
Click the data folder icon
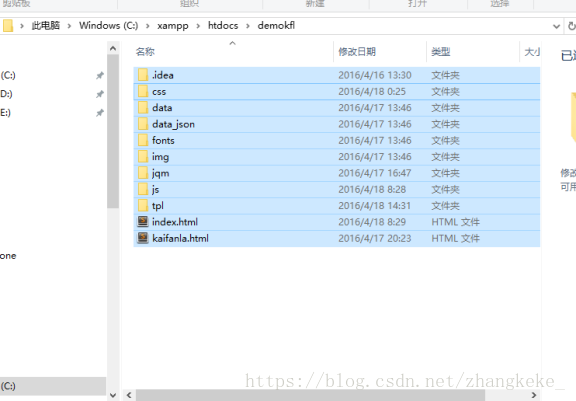point(143,108)
